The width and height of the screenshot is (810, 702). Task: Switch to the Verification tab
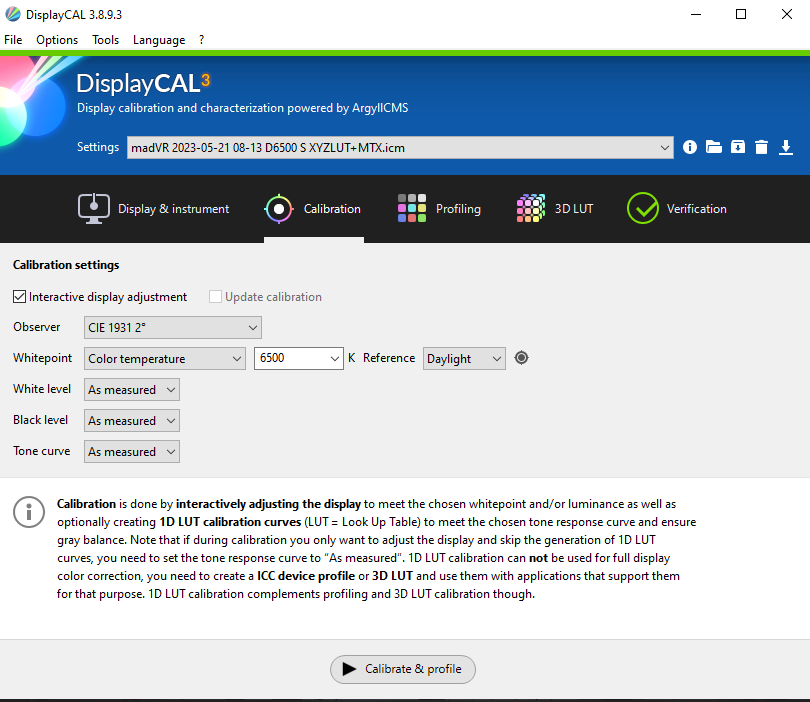pos(677,209)
